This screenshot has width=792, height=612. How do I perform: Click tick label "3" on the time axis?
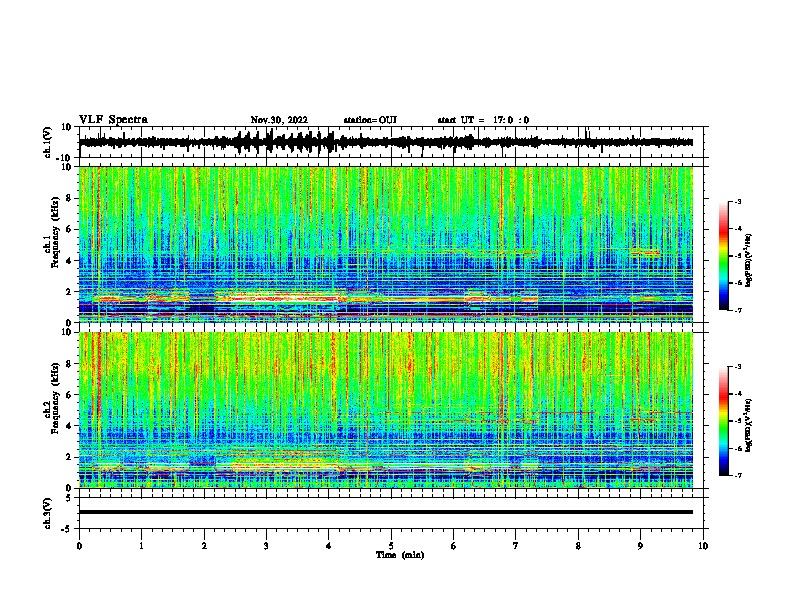click(x=266, y=546)
